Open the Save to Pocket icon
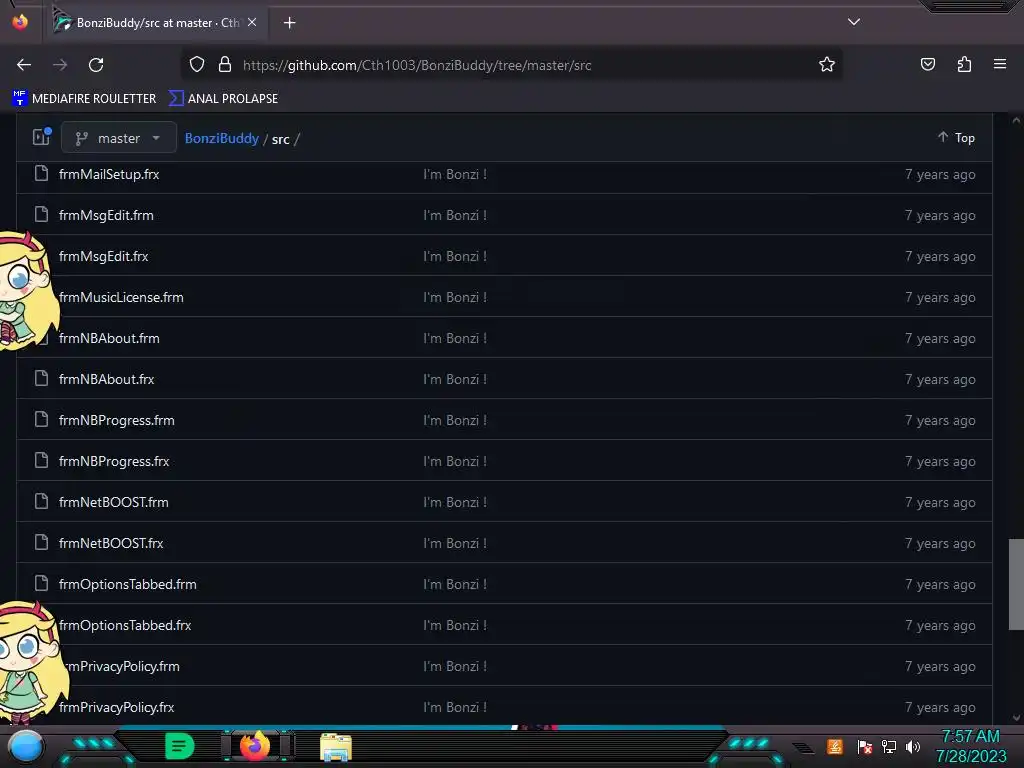 [928, 64]
